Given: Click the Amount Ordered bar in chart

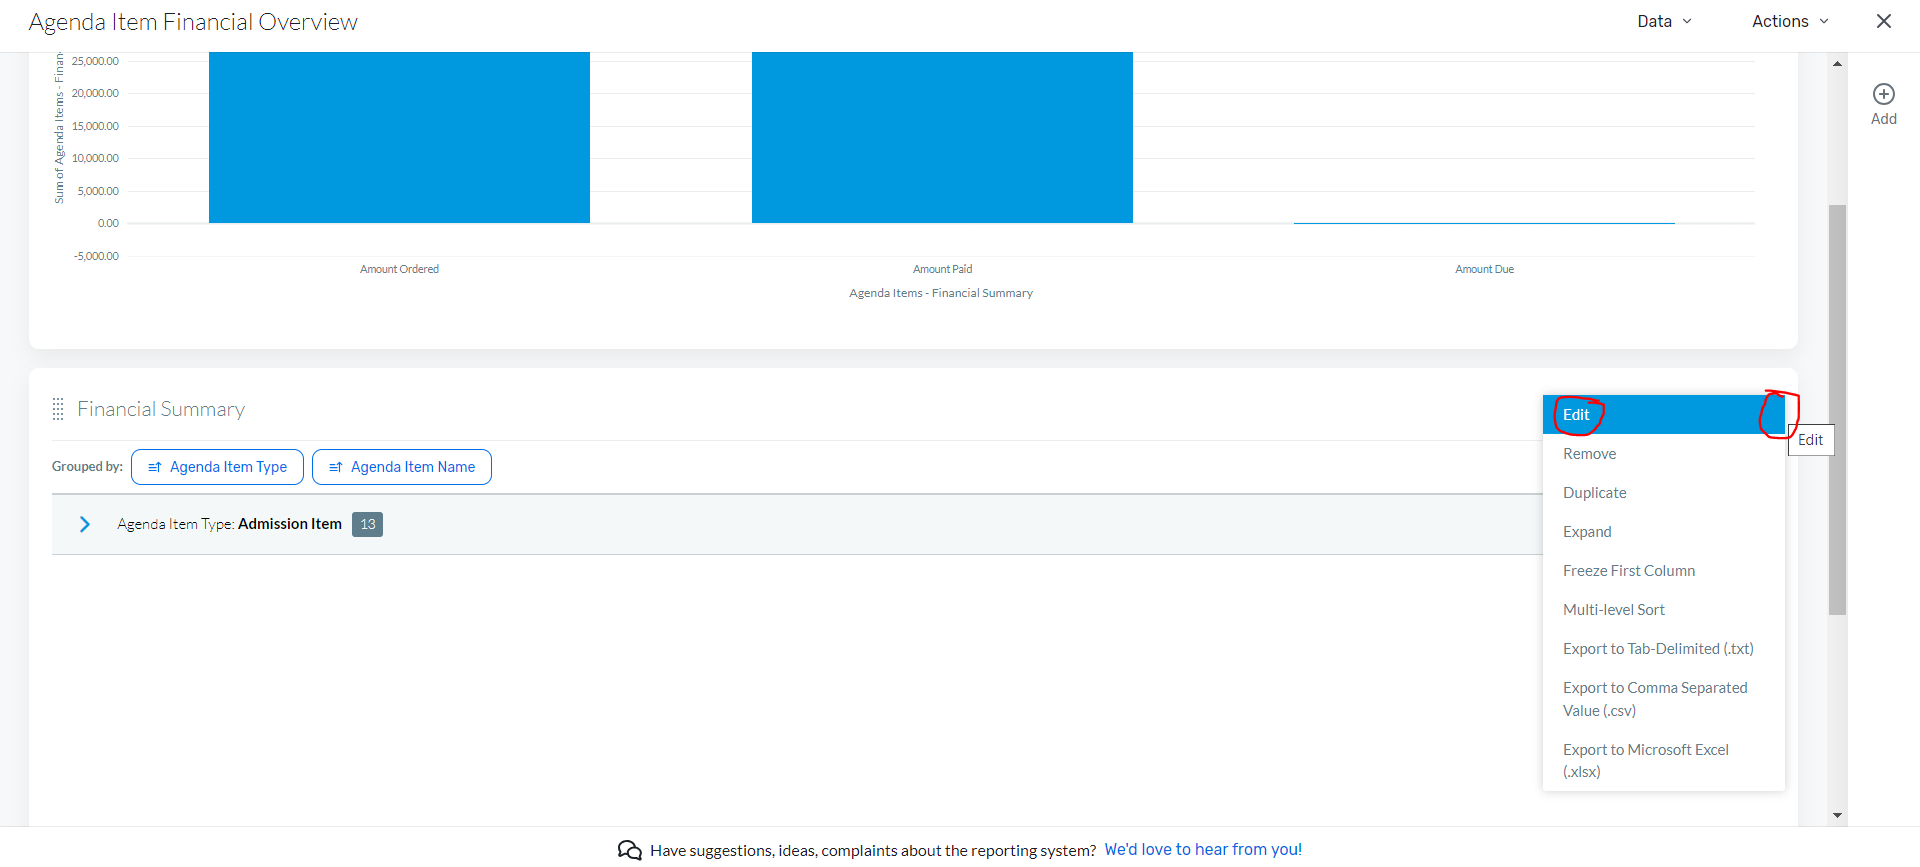Looking at the screenshot, I should [x=399, y=137].
